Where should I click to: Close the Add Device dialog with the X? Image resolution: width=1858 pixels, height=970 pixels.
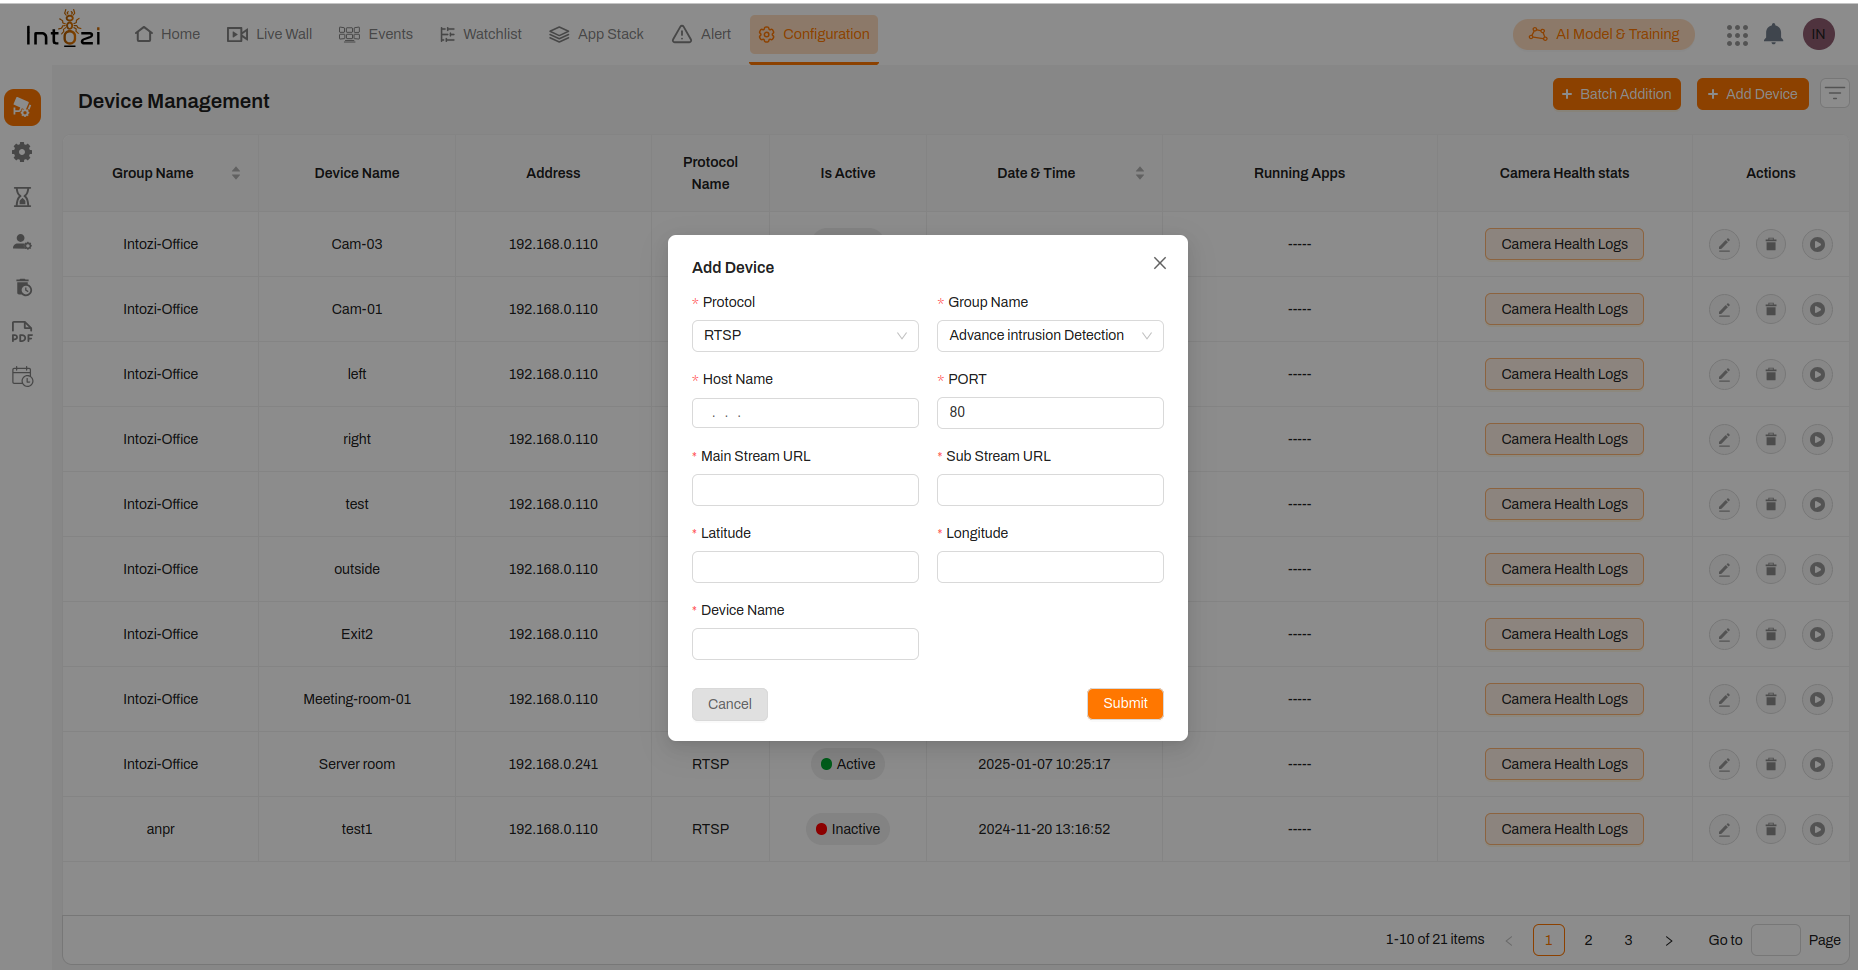click(1159, 263)
